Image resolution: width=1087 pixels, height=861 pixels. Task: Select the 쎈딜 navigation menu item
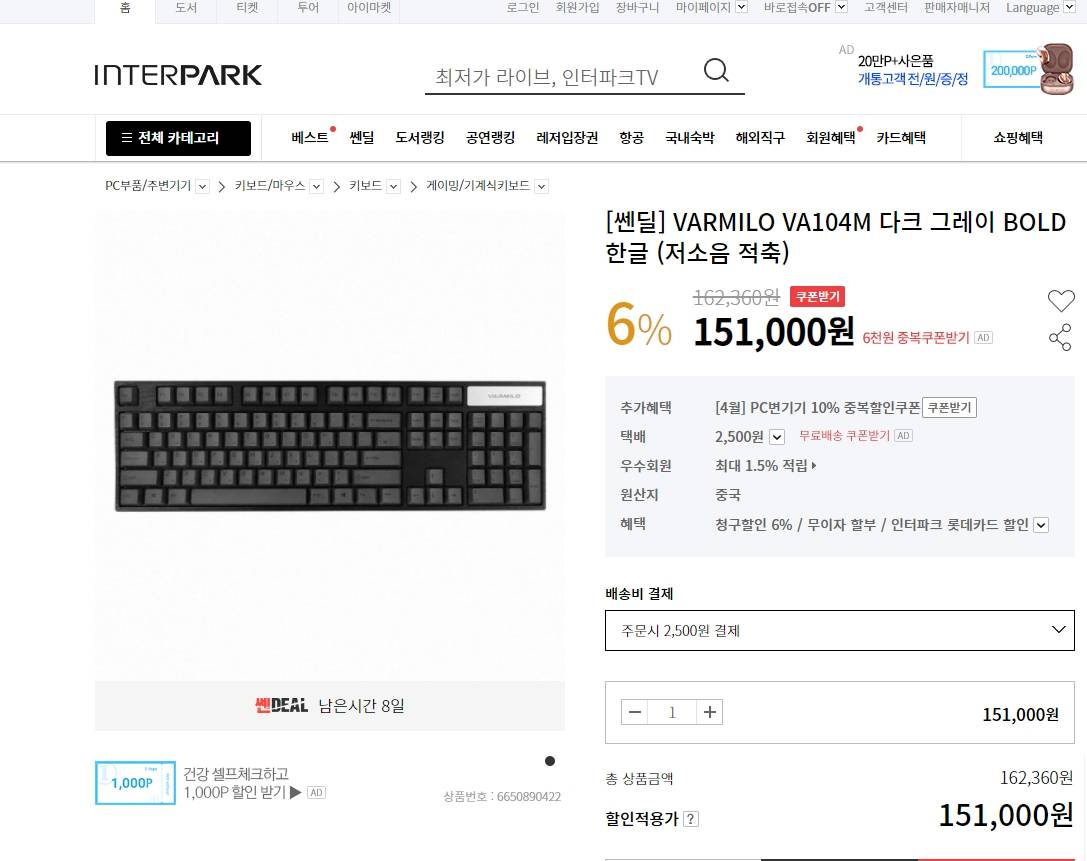[x=362, y=137]
